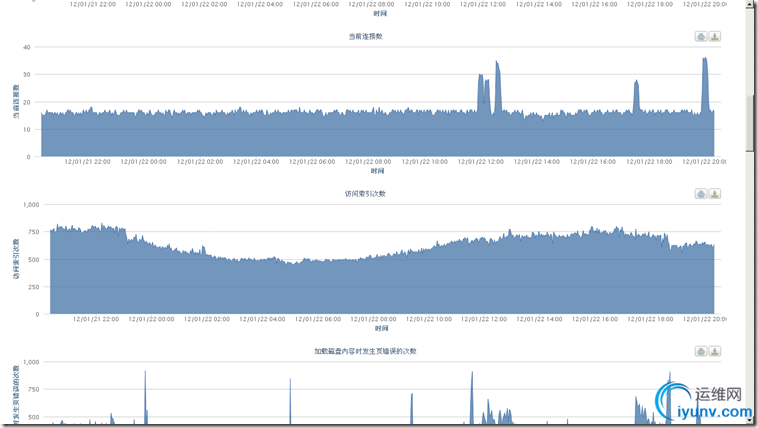The image size is (758, 428).
Task: Click 12/01/22 06:00 tick on connections chart axis
Action: pos(312,162)
